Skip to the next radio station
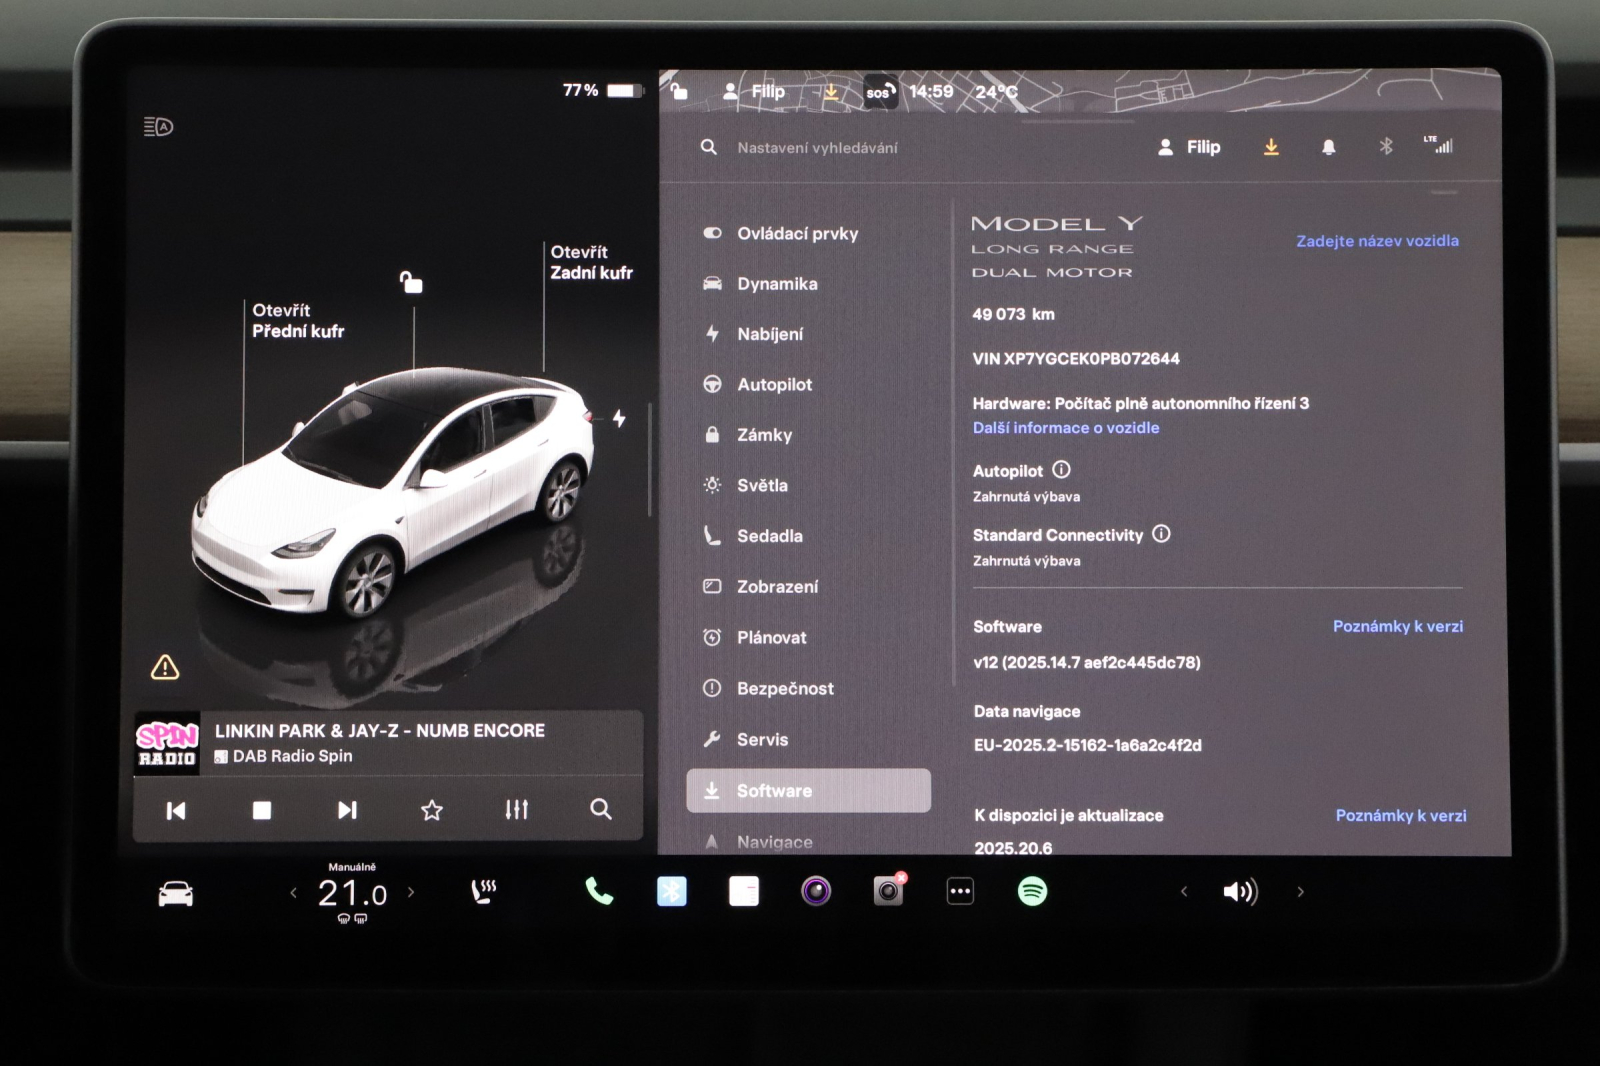The image size is (1600, 1066). coord(347,810)
